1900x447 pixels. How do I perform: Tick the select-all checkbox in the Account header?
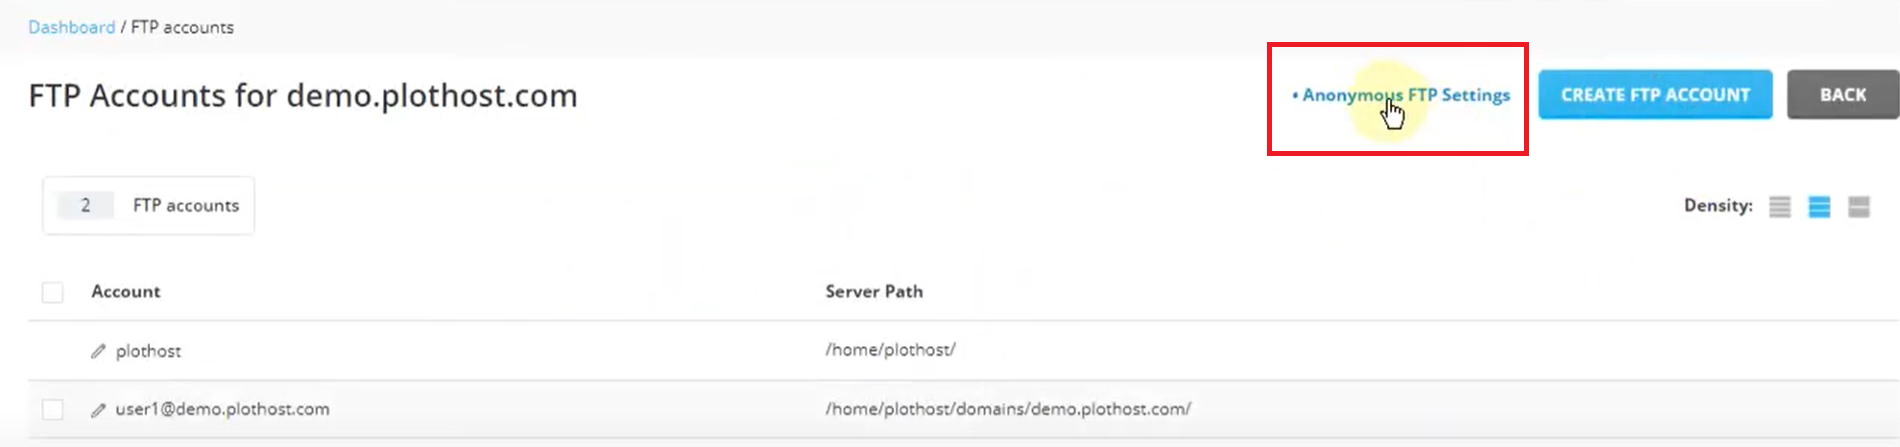click(x=53, y=292)
